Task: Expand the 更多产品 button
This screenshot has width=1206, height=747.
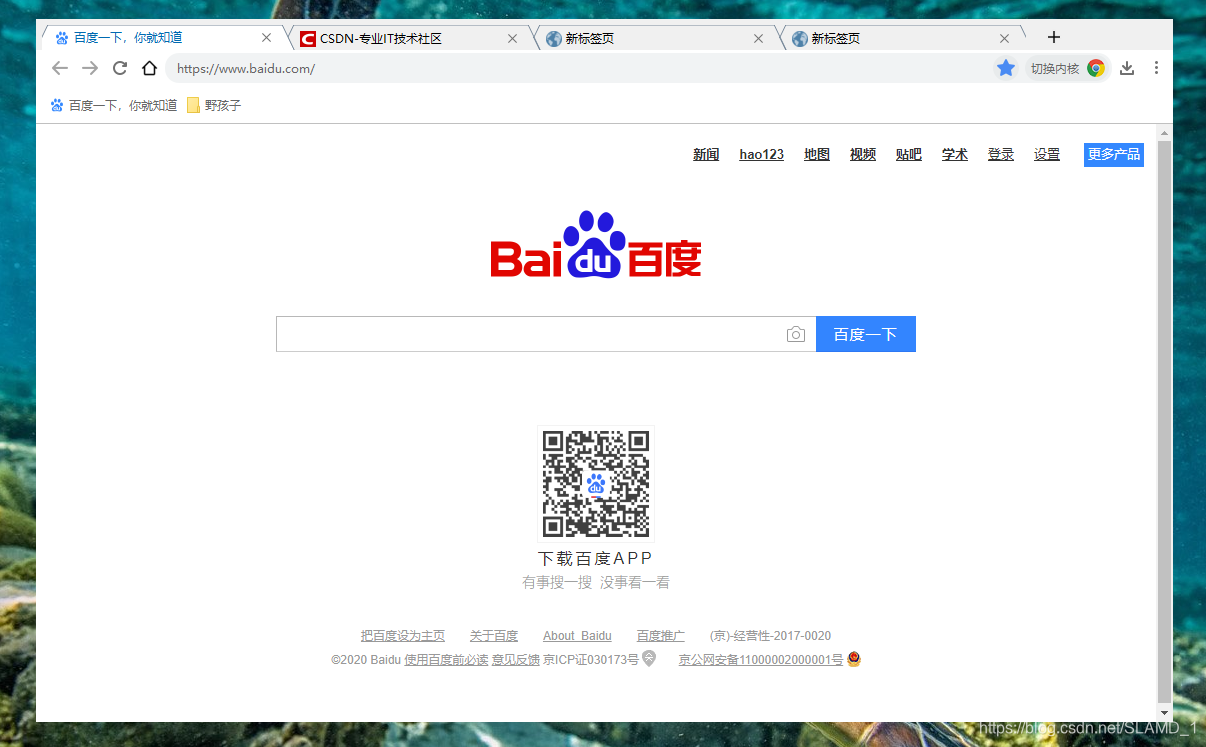Action: pos(1114,154)
